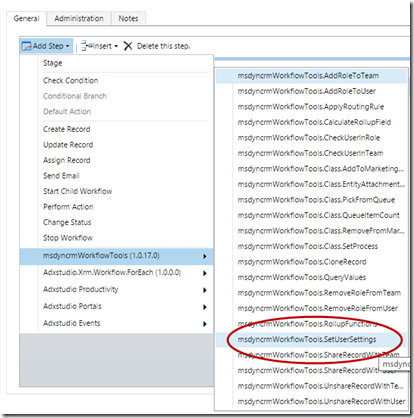Expand Adxstudio.Xrm.Workflow.ForEach submenu arrow
Screen dimensions: 414x418
205,273
